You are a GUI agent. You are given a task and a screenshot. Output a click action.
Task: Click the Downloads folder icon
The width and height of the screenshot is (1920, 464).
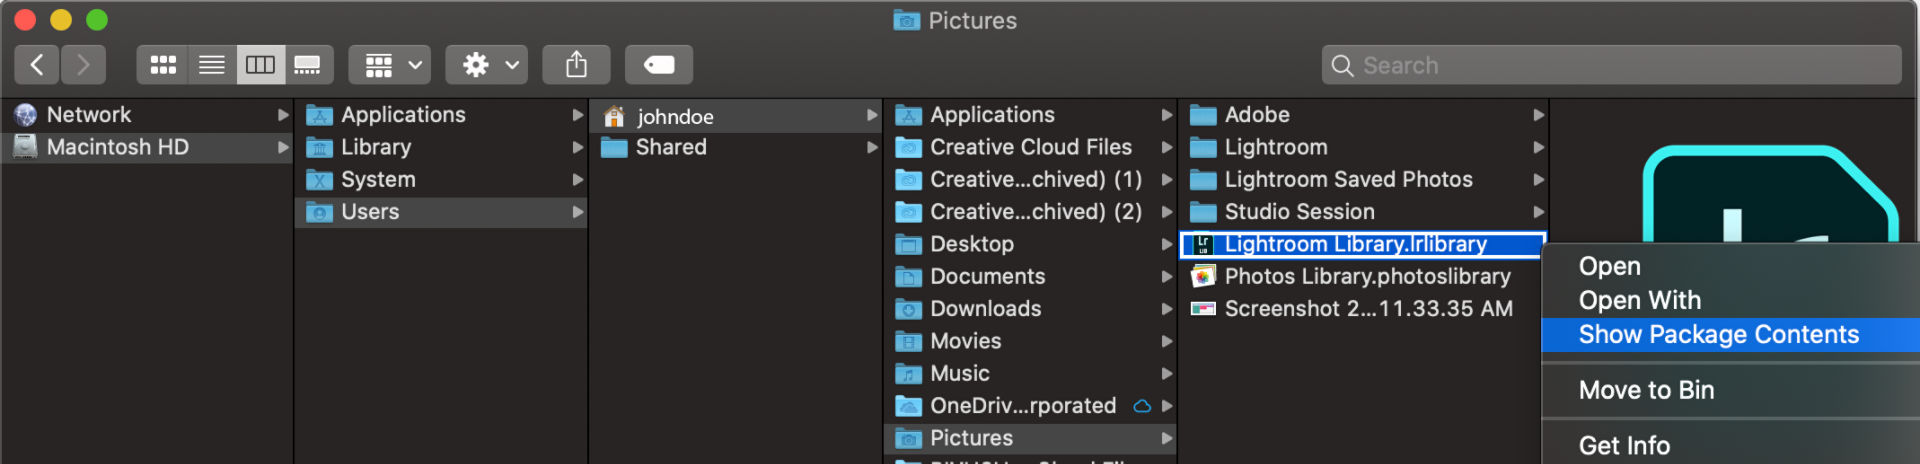908,309
